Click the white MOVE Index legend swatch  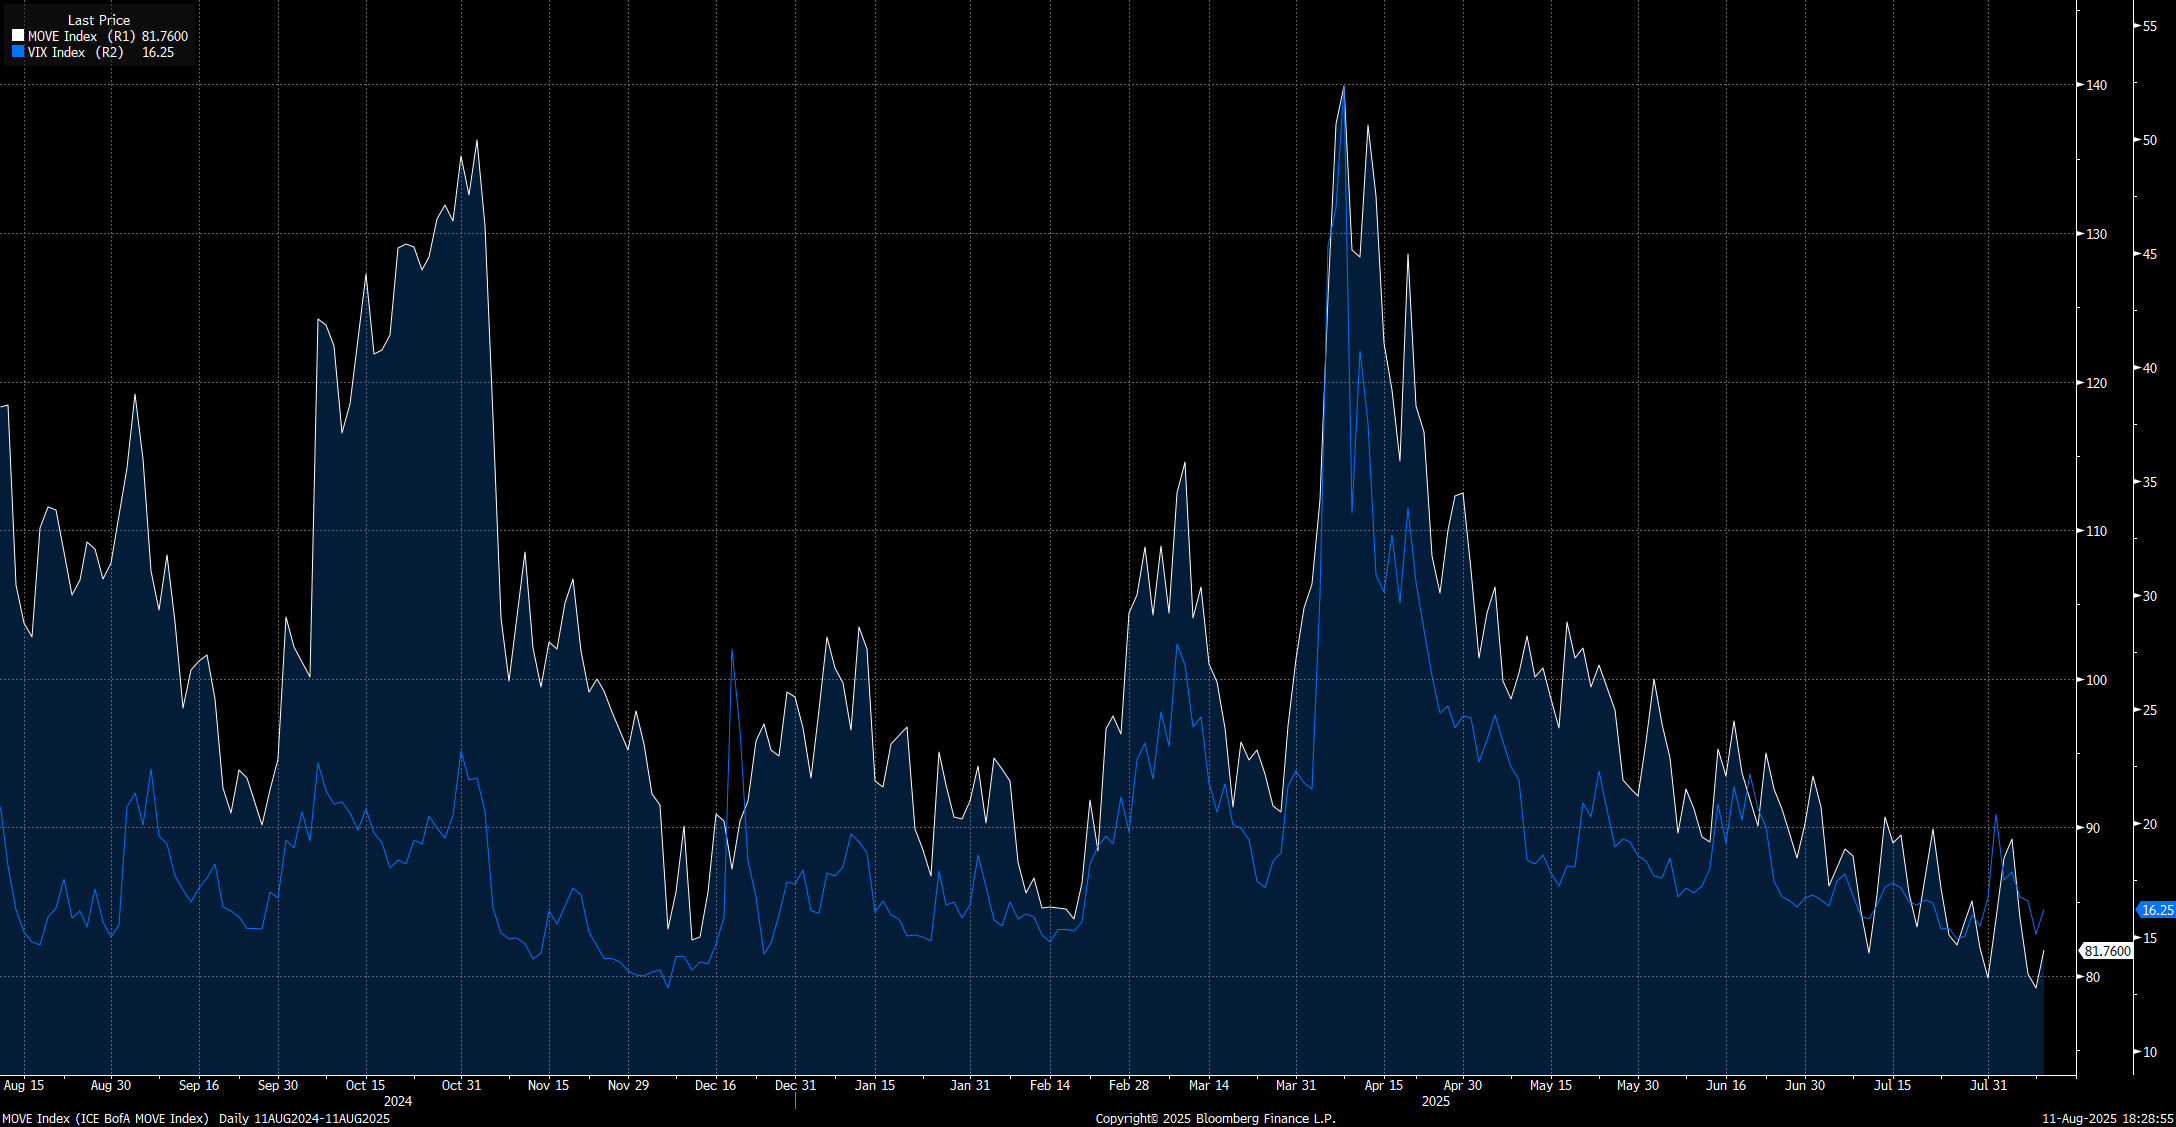pos(18,36)
